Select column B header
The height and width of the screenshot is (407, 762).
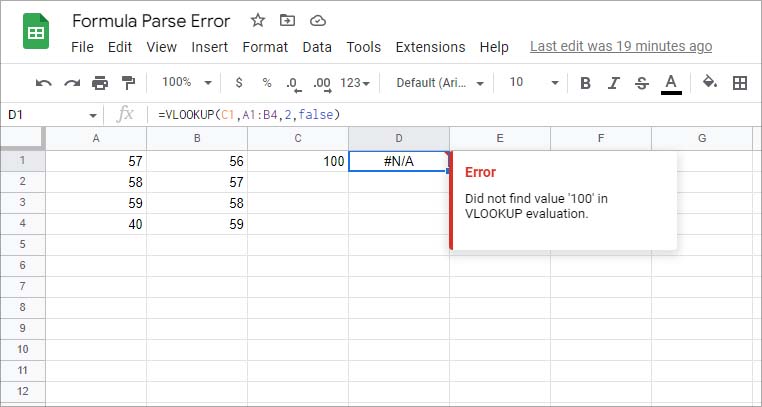[197, 138]
